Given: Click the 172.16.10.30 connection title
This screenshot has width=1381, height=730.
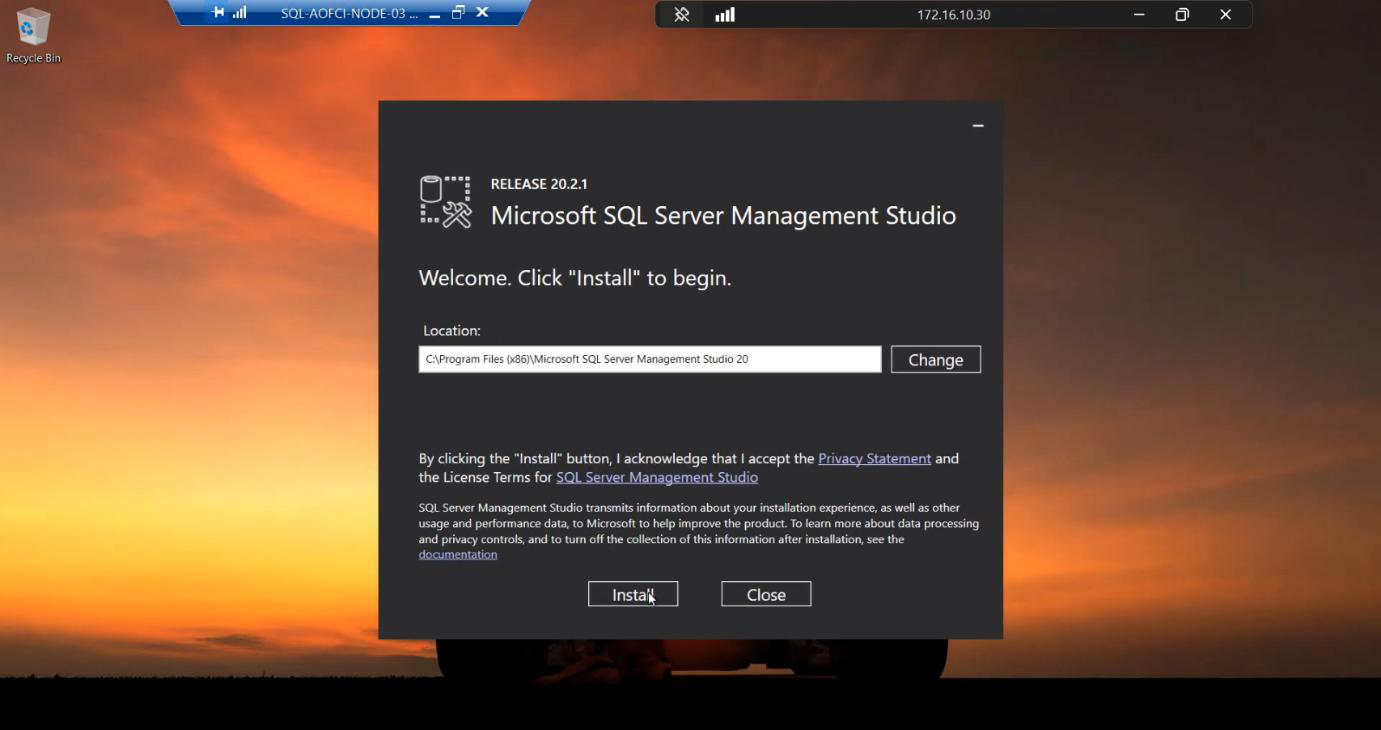Looking at the screenshot, I should [x=954, y=14].
